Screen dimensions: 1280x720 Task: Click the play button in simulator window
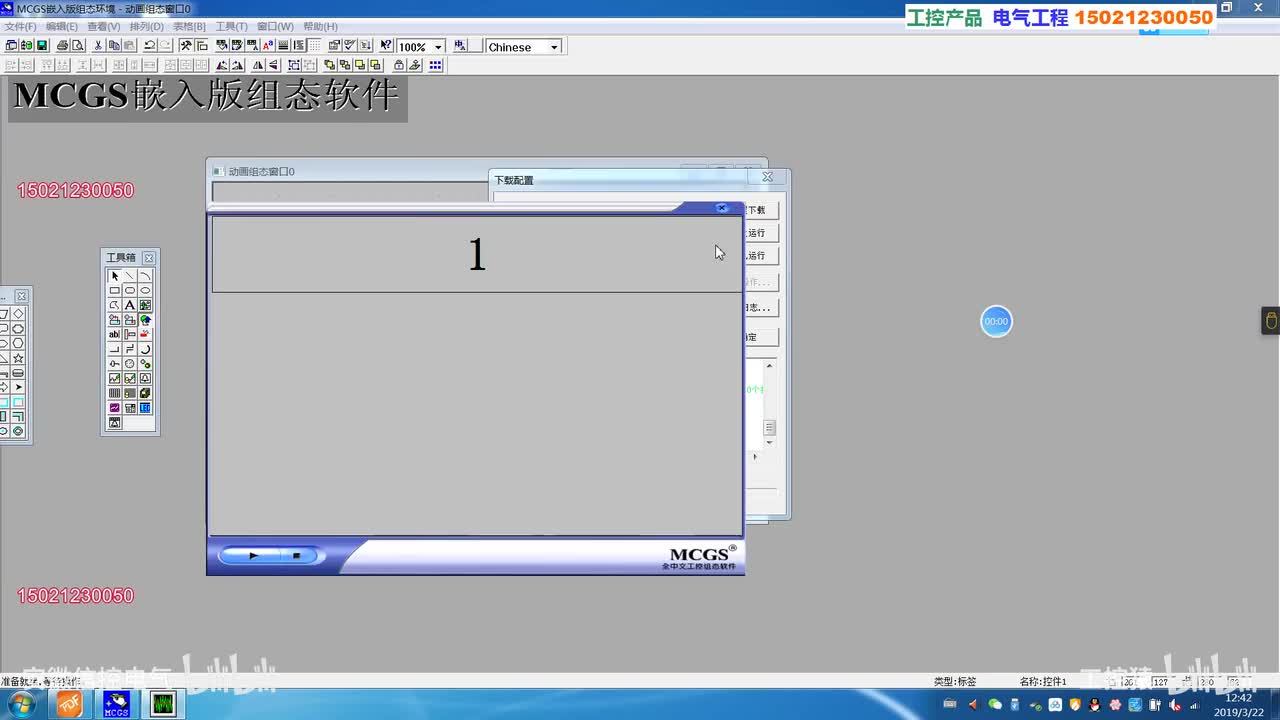[x=253, y=555]
